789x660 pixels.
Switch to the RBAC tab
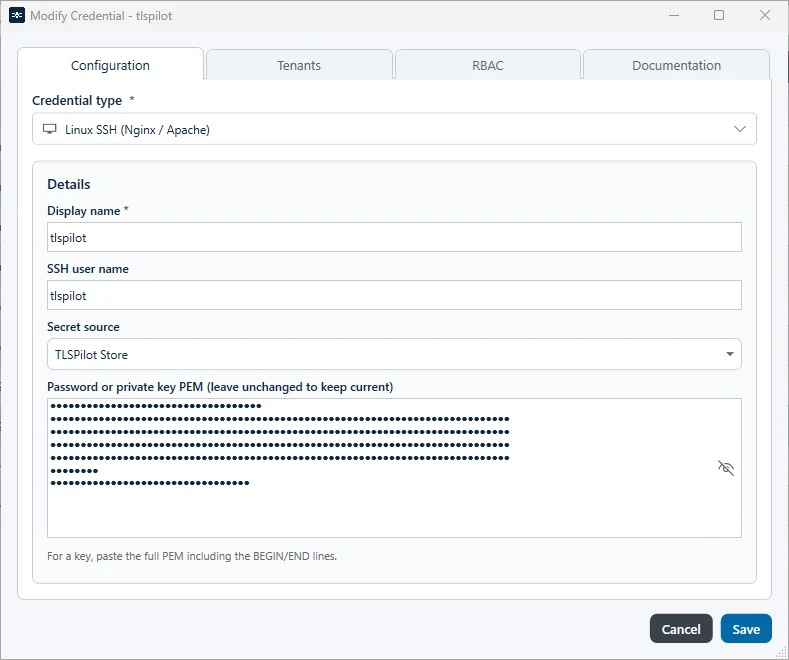pos(488,65)
